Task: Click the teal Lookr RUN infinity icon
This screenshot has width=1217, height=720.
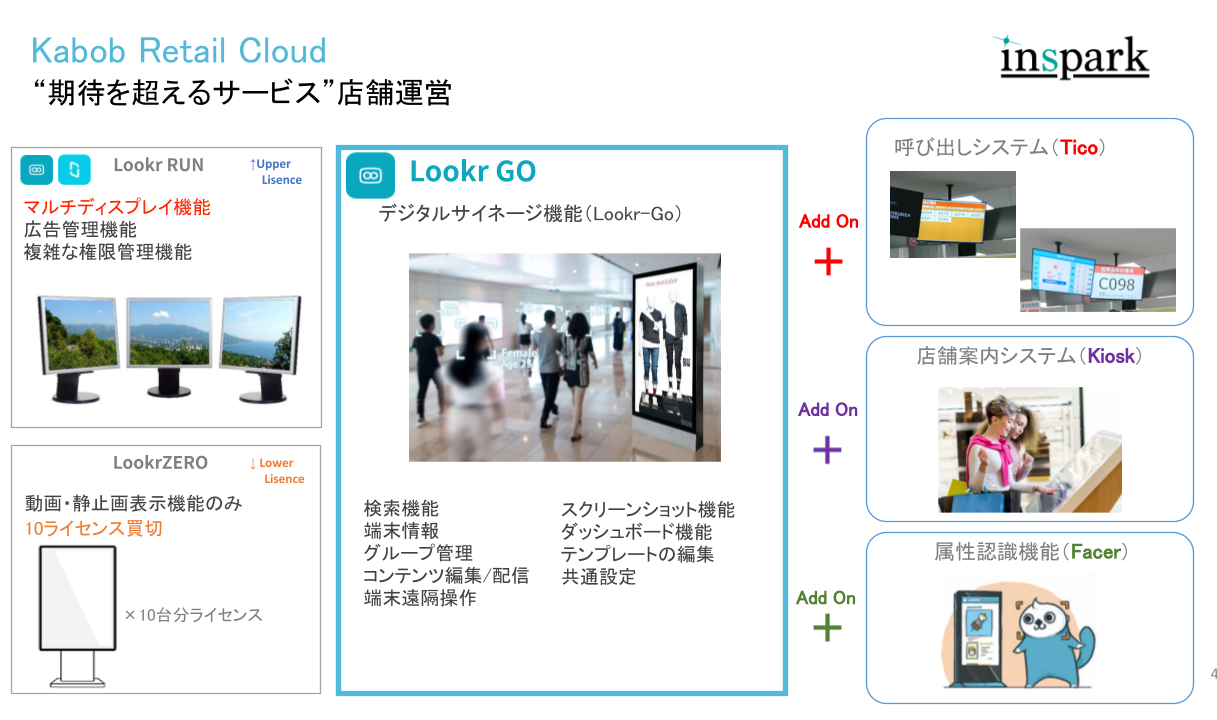Action: pos(37,170)
